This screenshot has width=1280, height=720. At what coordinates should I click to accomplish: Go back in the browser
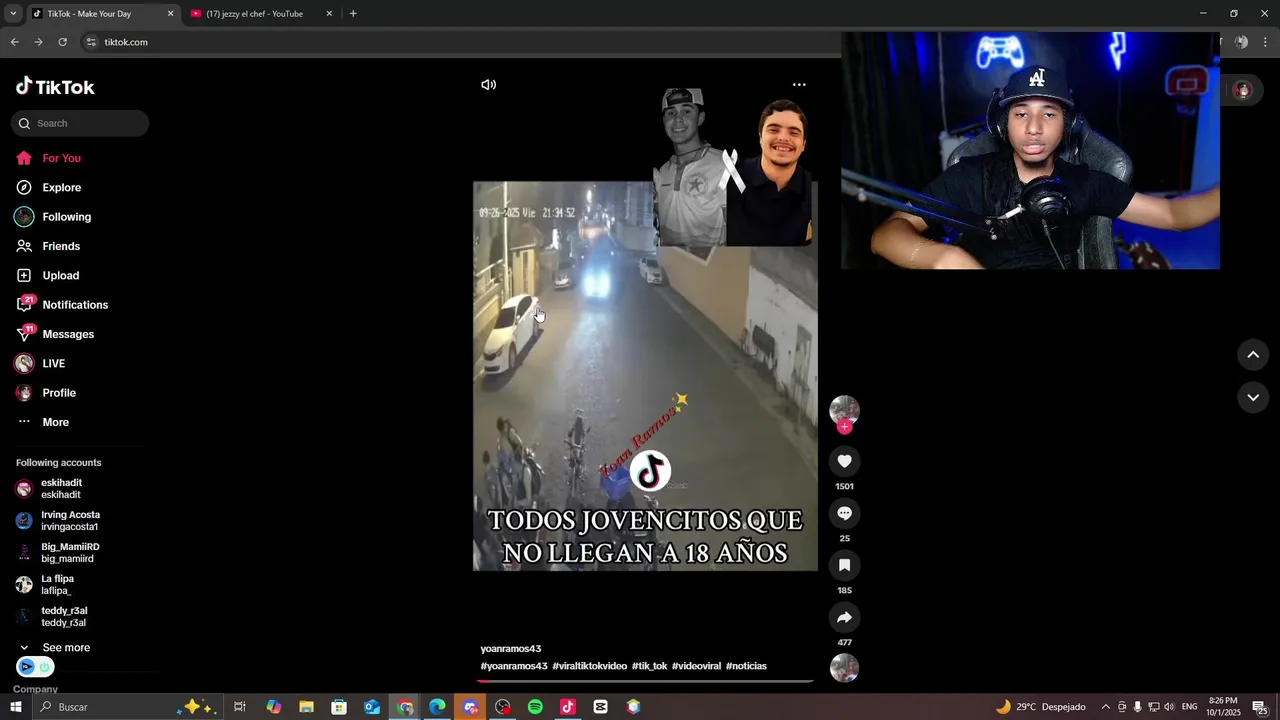point(14,42)
